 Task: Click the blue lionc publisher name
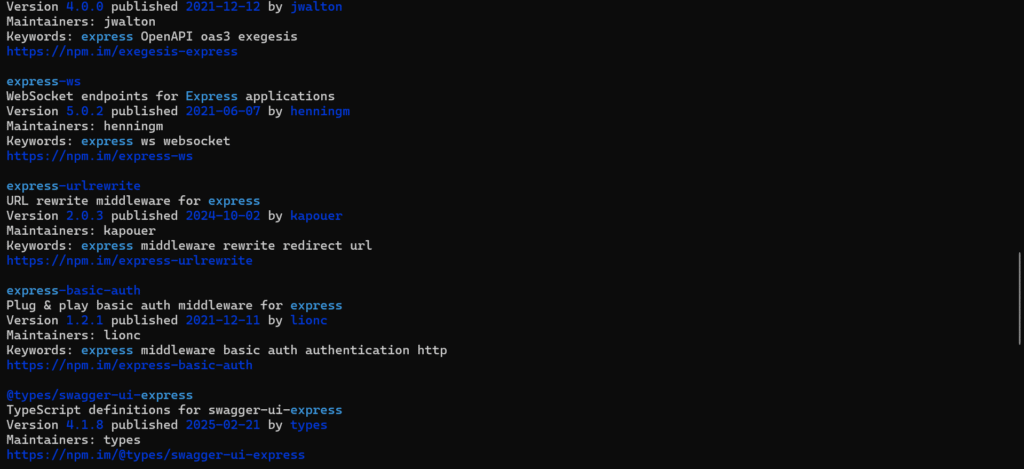(309, 321)
